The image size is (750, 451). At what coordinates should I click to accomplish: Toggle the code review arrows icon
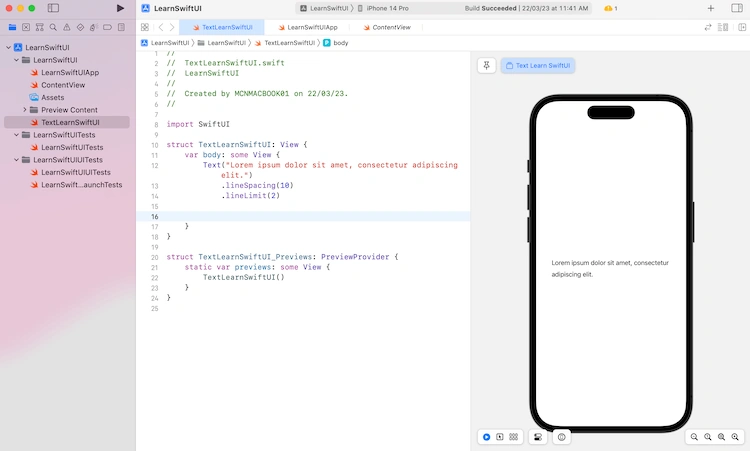click(708, 27)
